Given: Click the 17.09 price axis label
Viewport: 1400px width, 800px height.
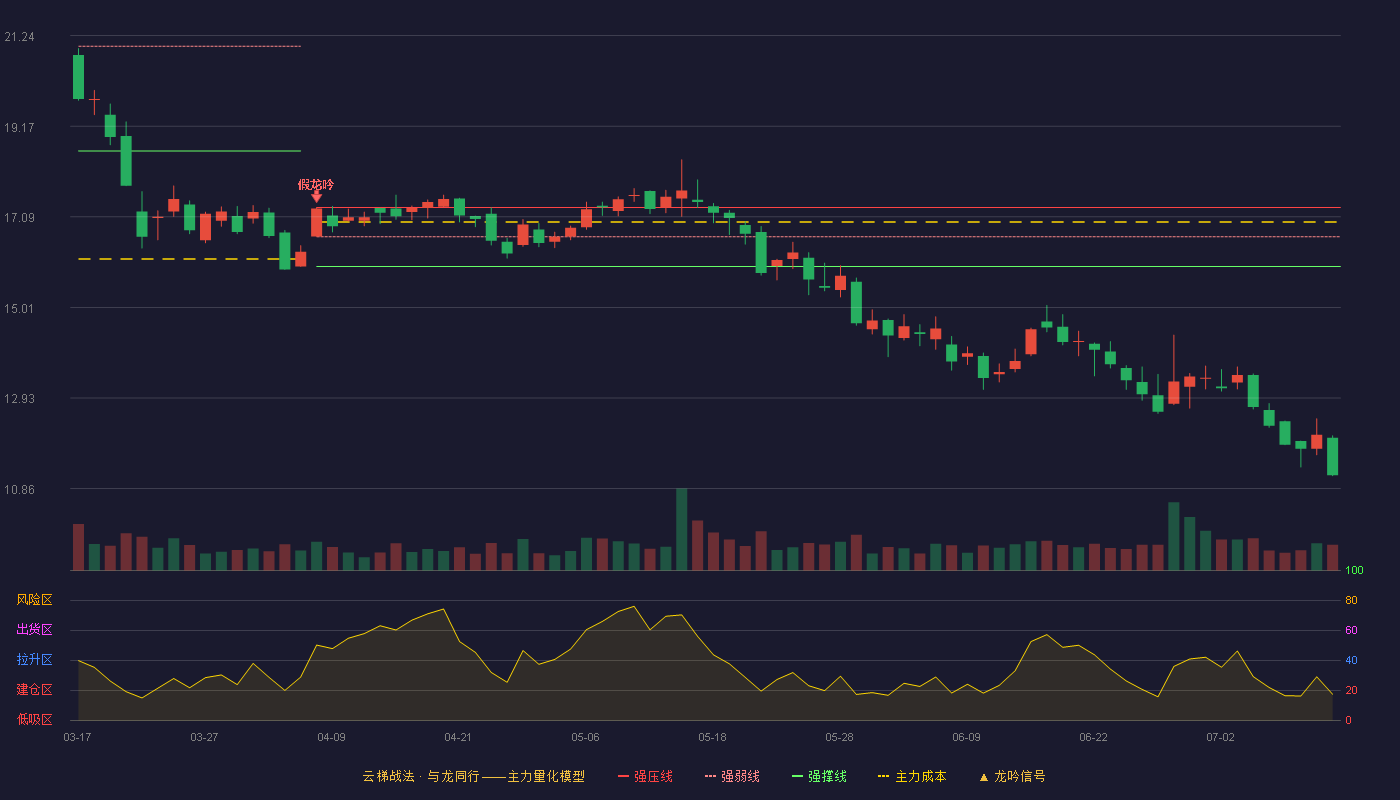Looking at the screenshot, I should (x=19, y=218).
